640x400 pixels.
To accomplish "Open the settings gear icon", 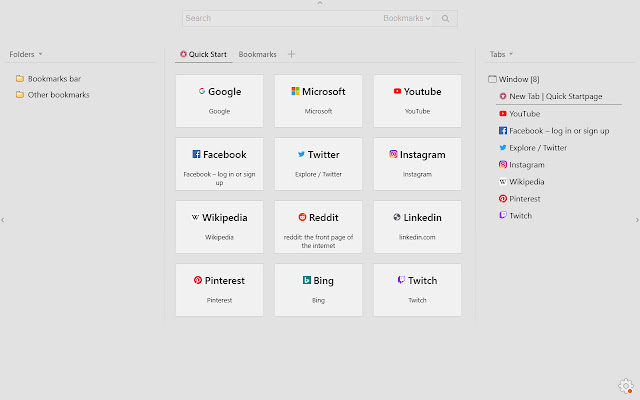I will 626,386.
